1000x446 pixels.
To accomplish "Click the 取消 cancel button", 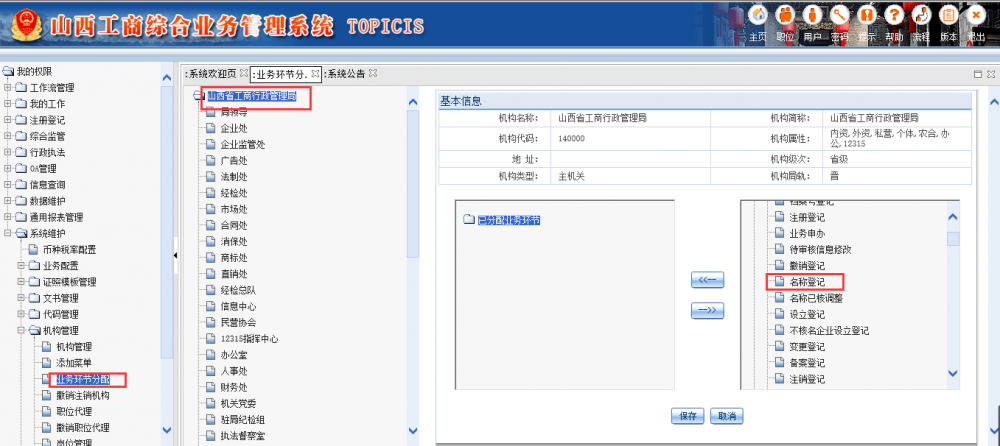I will coord(726,416).
